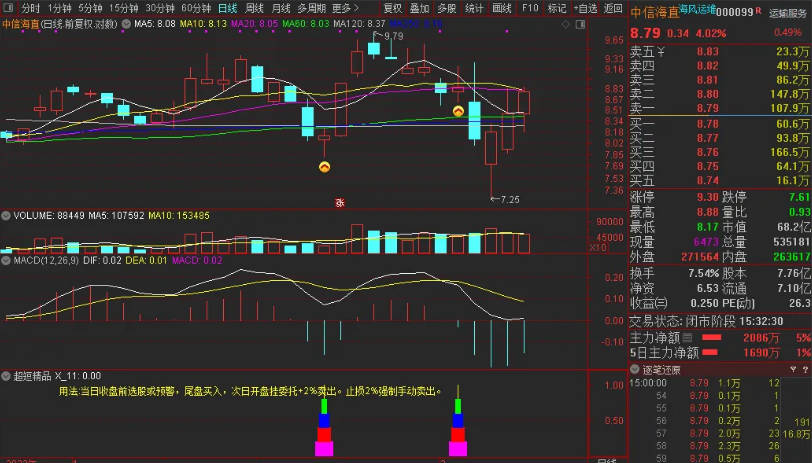The image size is (812, 463).
Task: Click the 运输服务 industry link
Action: tap(788, 13)
